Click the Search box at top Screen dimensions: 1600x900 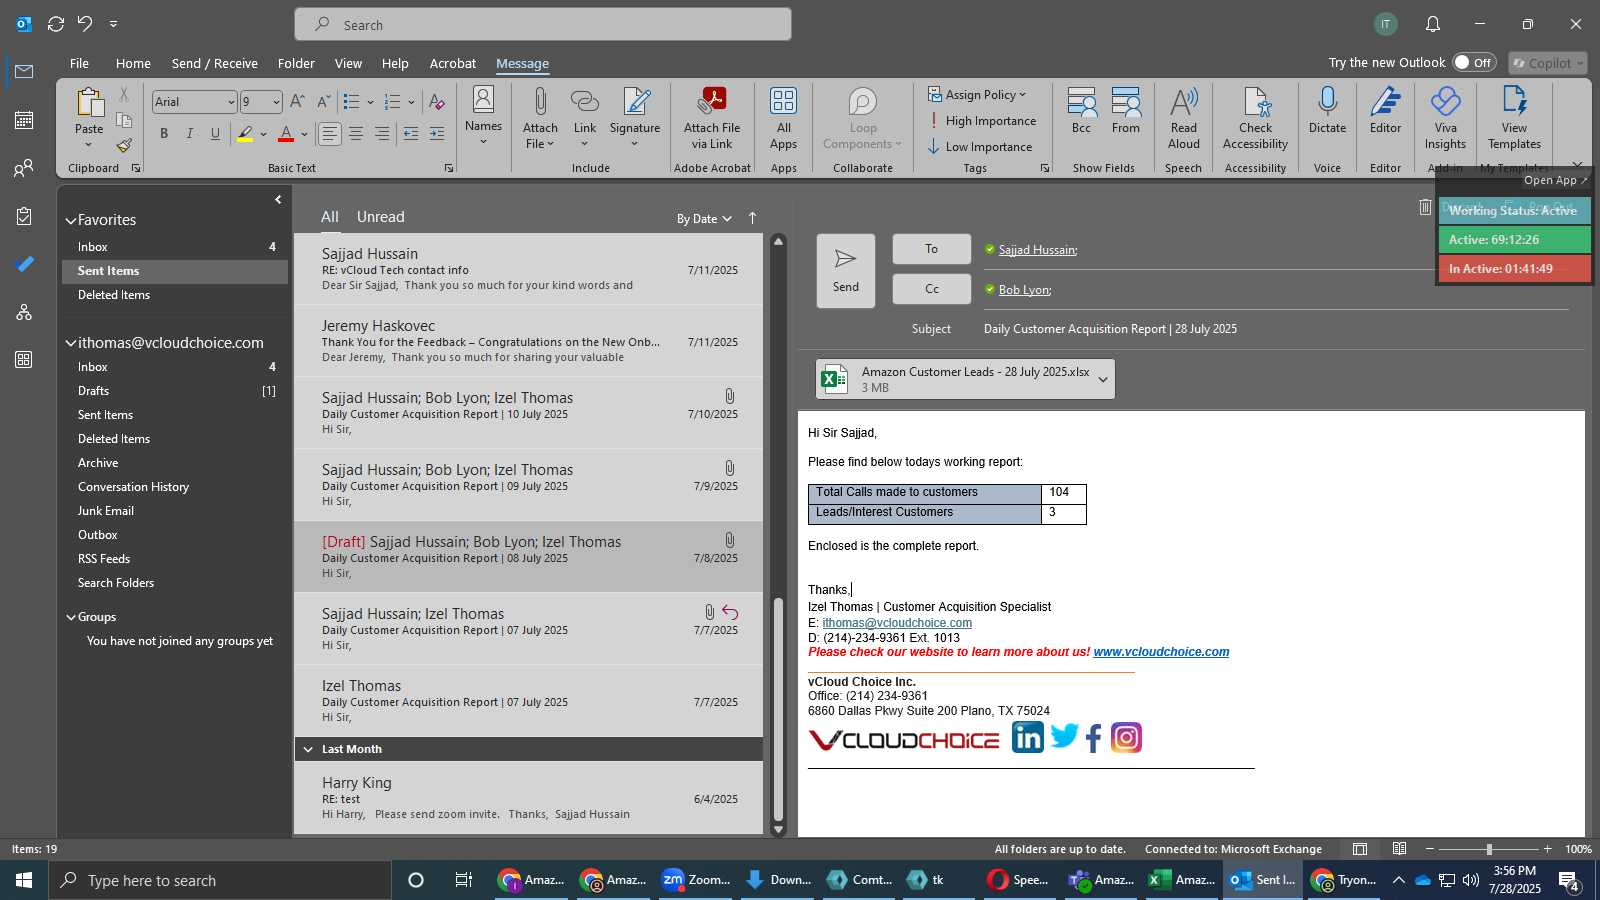[543, 24]
